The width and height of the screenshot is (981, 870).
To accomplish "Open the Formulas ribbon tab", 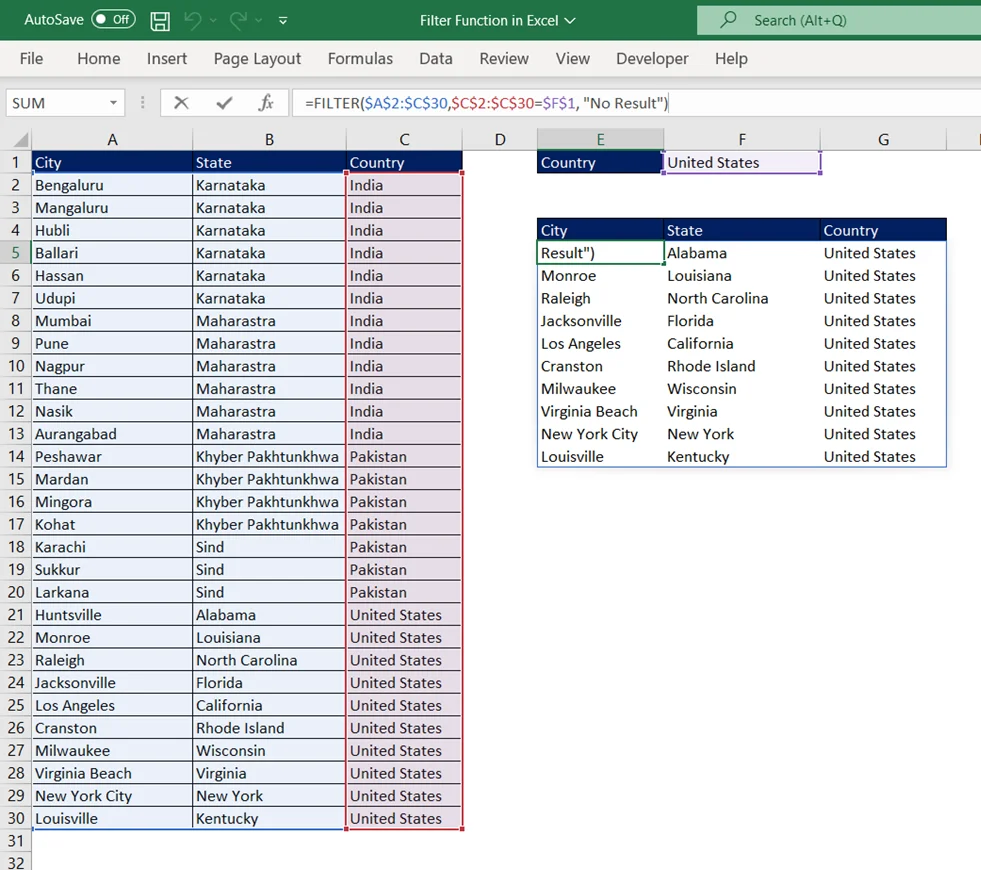I will tap(360, 59).
